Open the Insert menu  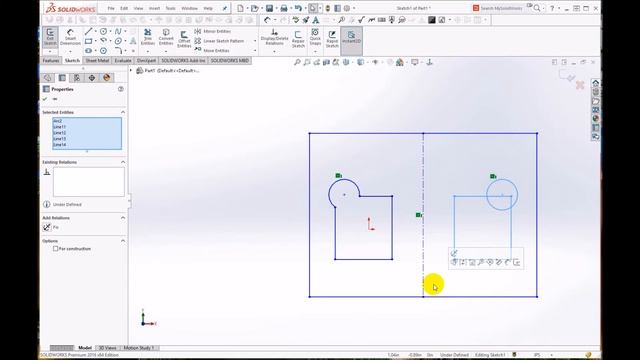click(x=154, y=8)
